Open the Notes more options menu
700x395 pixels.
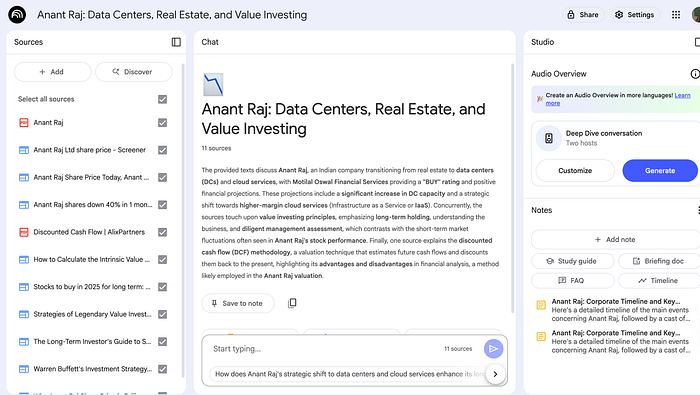pos(698,210)
